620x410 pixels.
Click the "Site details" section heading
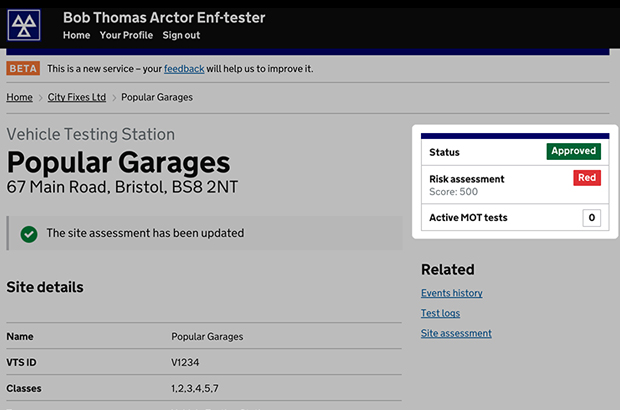(x=45, y=287)
